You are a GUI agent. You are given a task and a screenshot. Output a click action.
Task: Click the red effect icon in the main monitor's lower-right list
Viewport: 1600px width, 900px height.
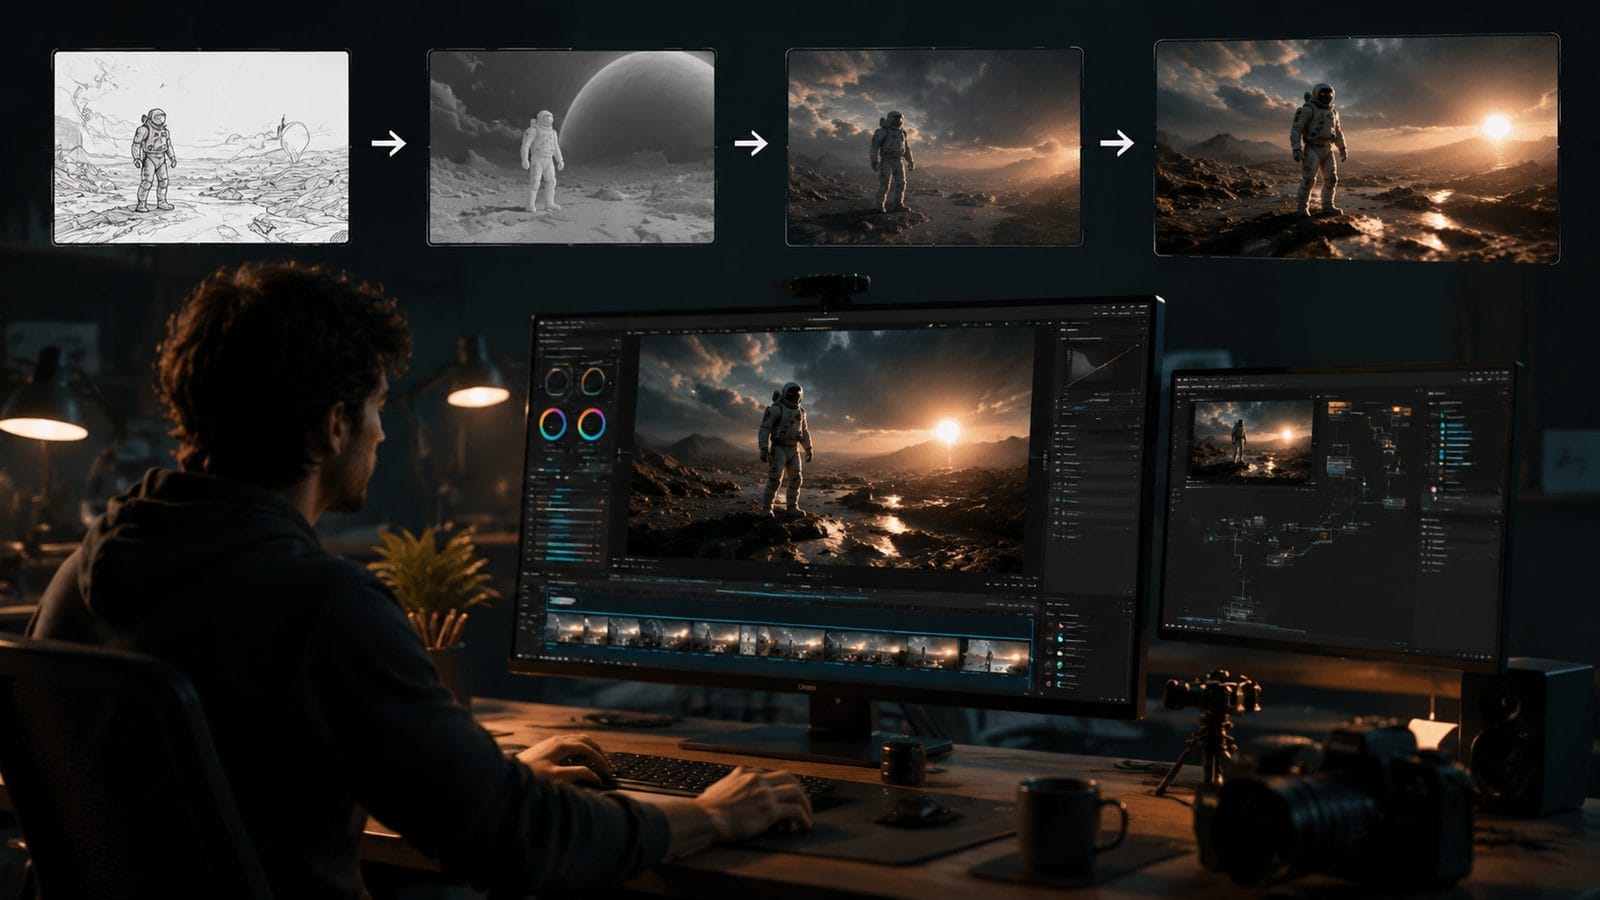click(x=1061, y=625)
